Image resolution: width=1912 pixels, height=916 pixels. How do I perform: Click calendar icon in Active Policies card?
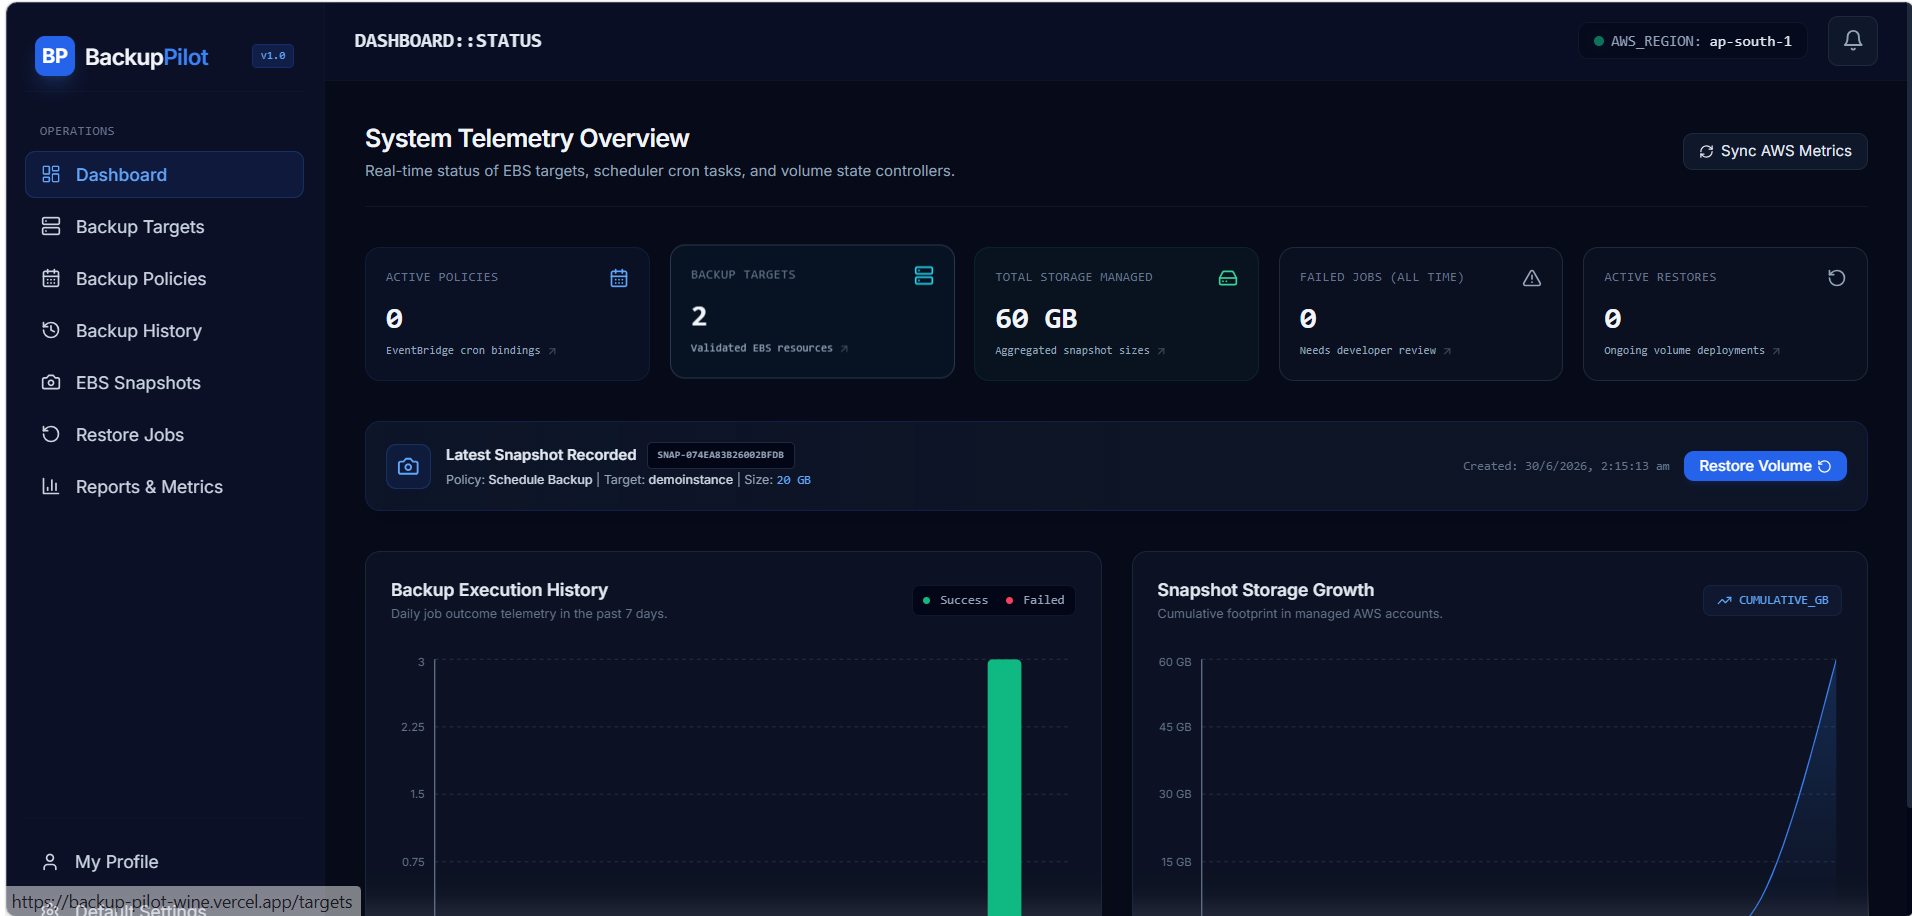619,278
